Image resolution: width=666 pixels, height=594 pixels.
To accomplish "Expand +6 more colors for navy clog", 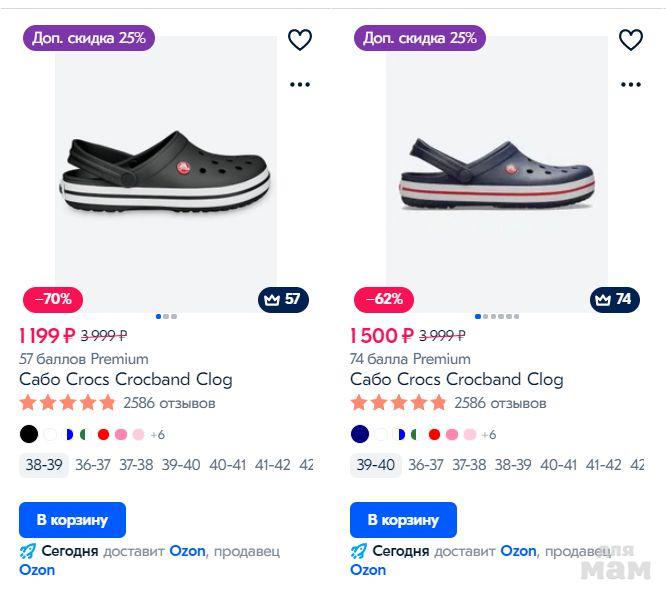I will tap(488, 435).
